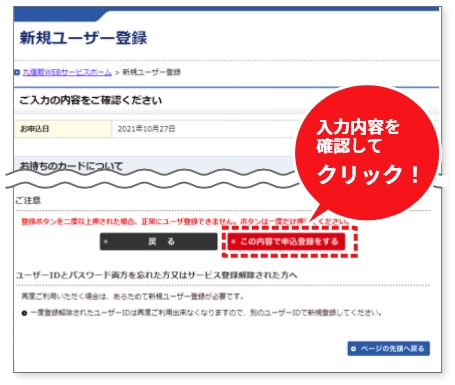Click the 再度ご利用いただく場合は paragraph

[x=133, y=296]
